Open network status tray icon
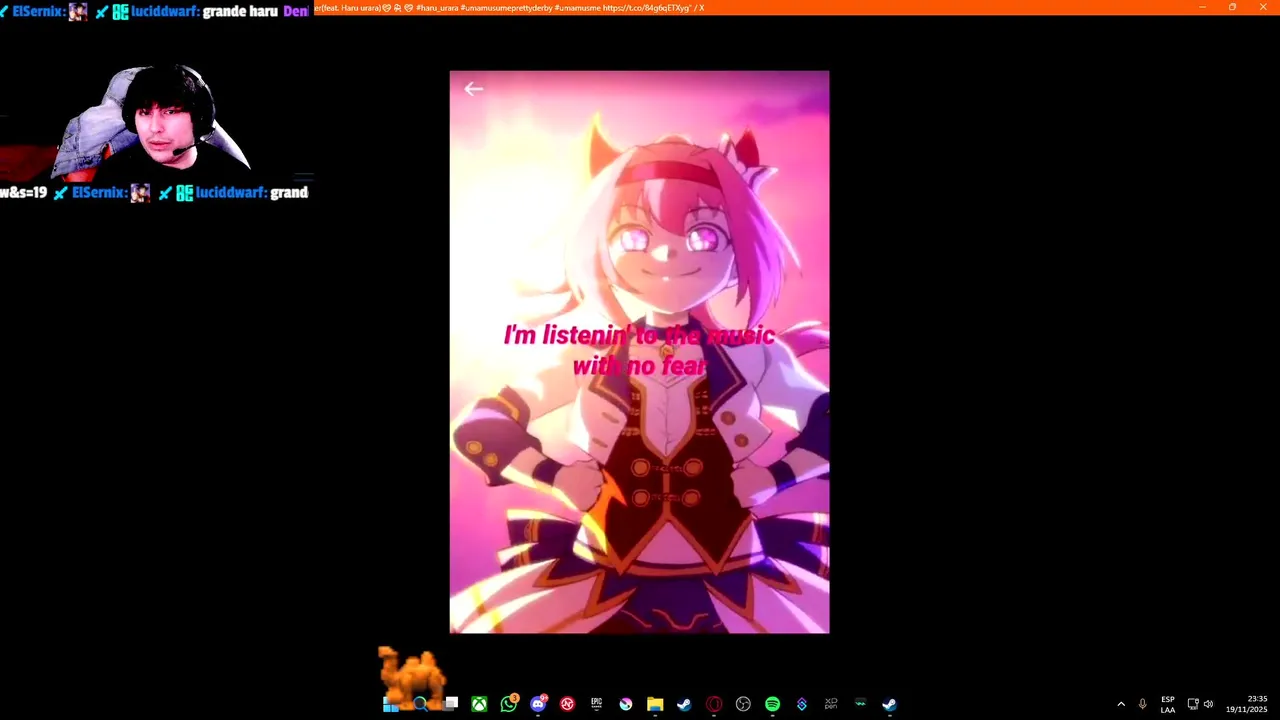The width and height of the screenshot is (1280, 720). [x=1193, y=704]
